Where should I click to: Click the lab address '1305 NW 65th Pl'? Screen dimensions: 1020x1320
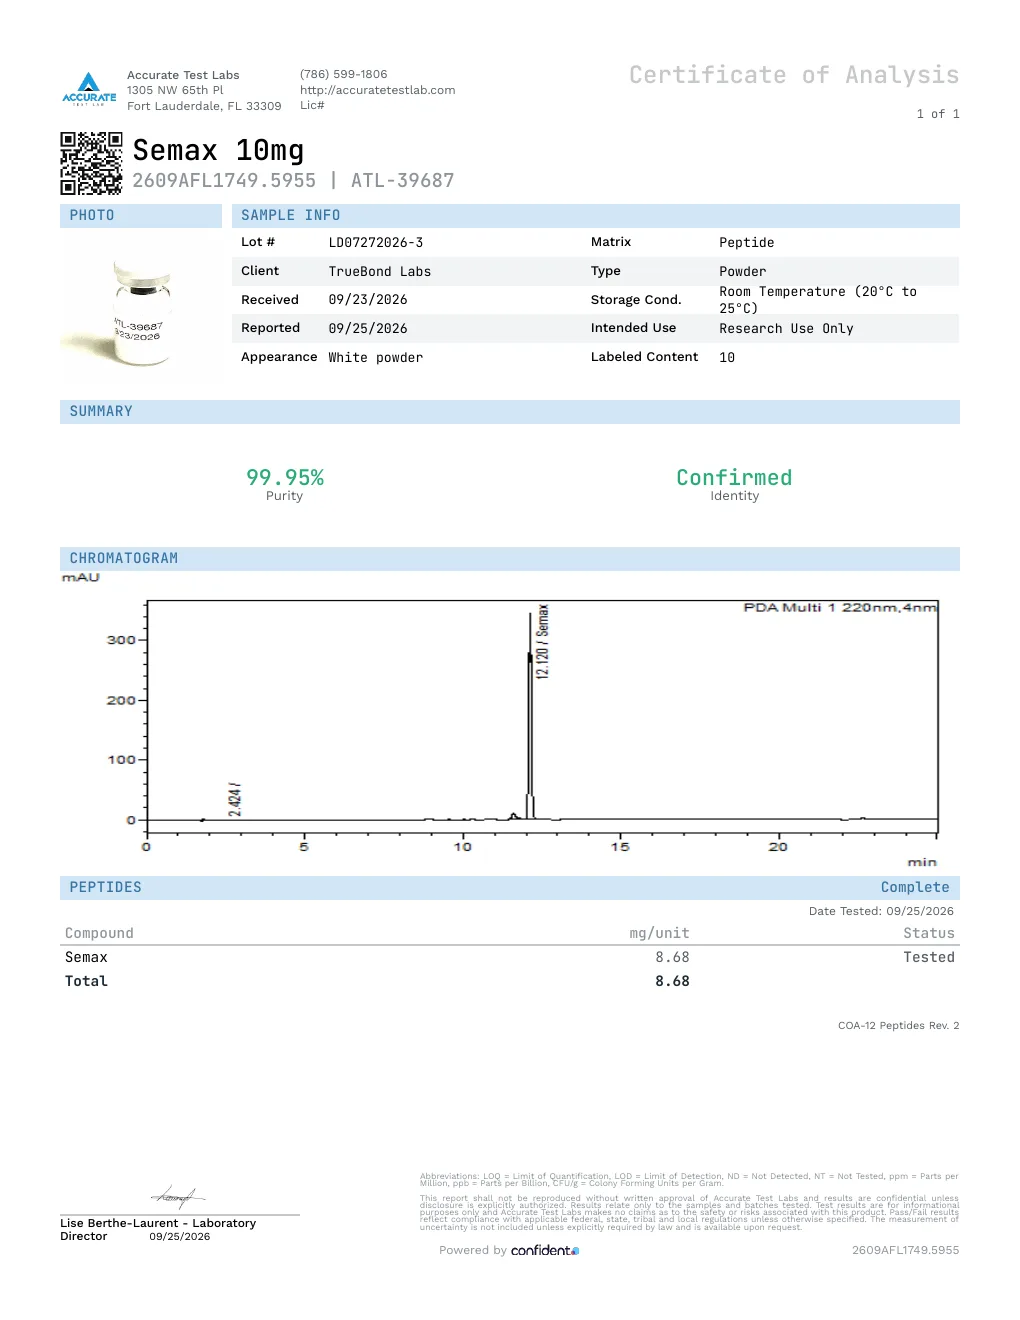175,90
